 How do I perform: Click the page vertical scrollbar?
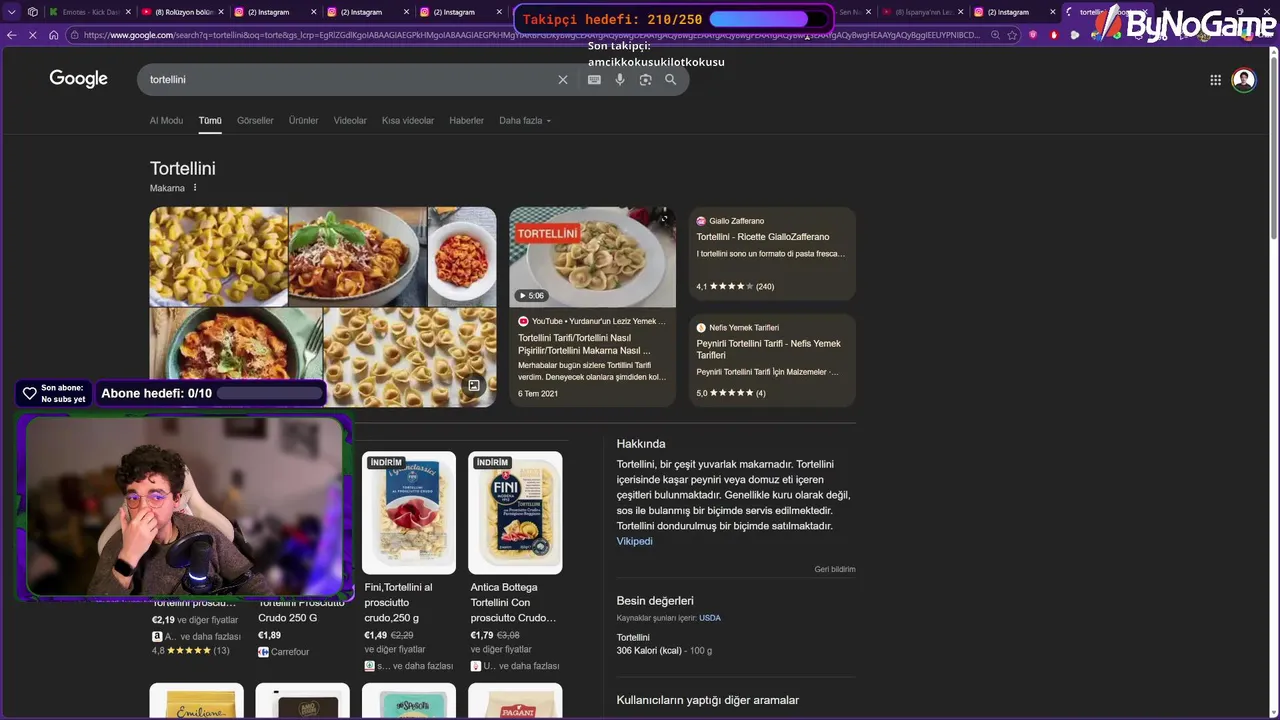point(1274,150)
